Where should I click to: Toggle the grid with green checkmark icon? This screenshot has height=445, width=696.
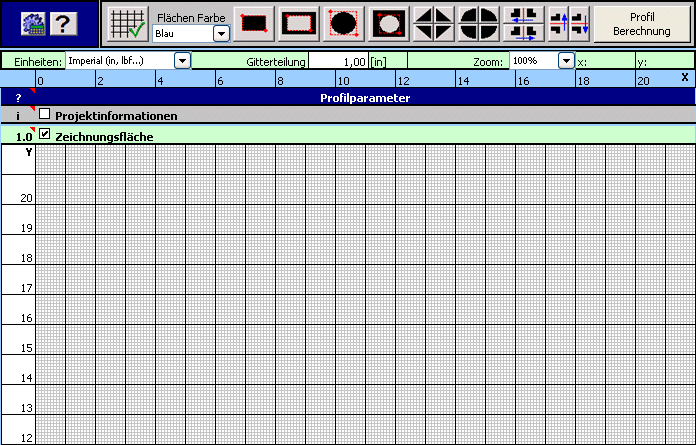pyautogui.click(x=128, y=24)
